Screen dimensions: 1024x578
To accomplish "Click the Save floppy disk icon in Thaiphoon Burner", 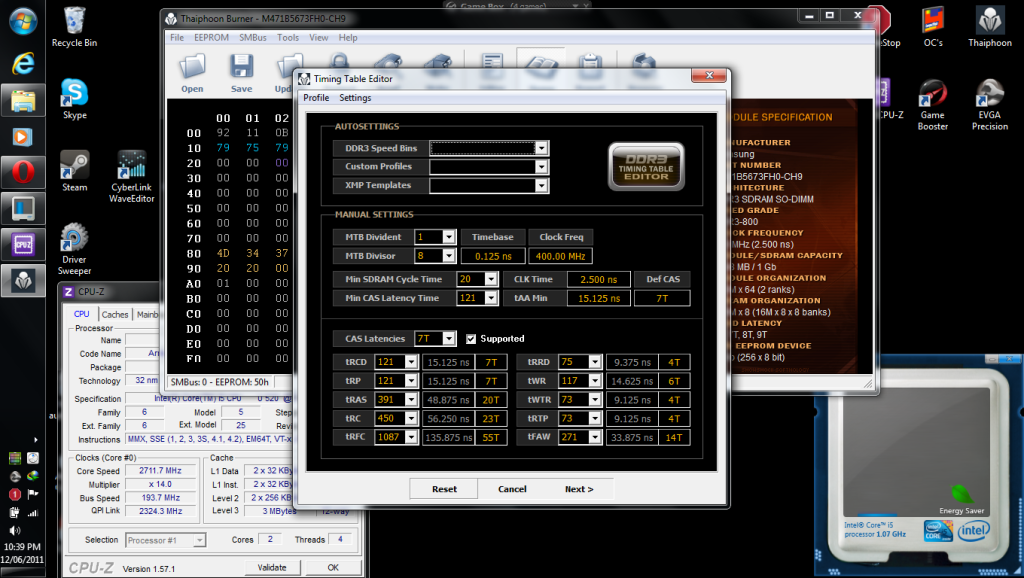I will click(241, 67).
